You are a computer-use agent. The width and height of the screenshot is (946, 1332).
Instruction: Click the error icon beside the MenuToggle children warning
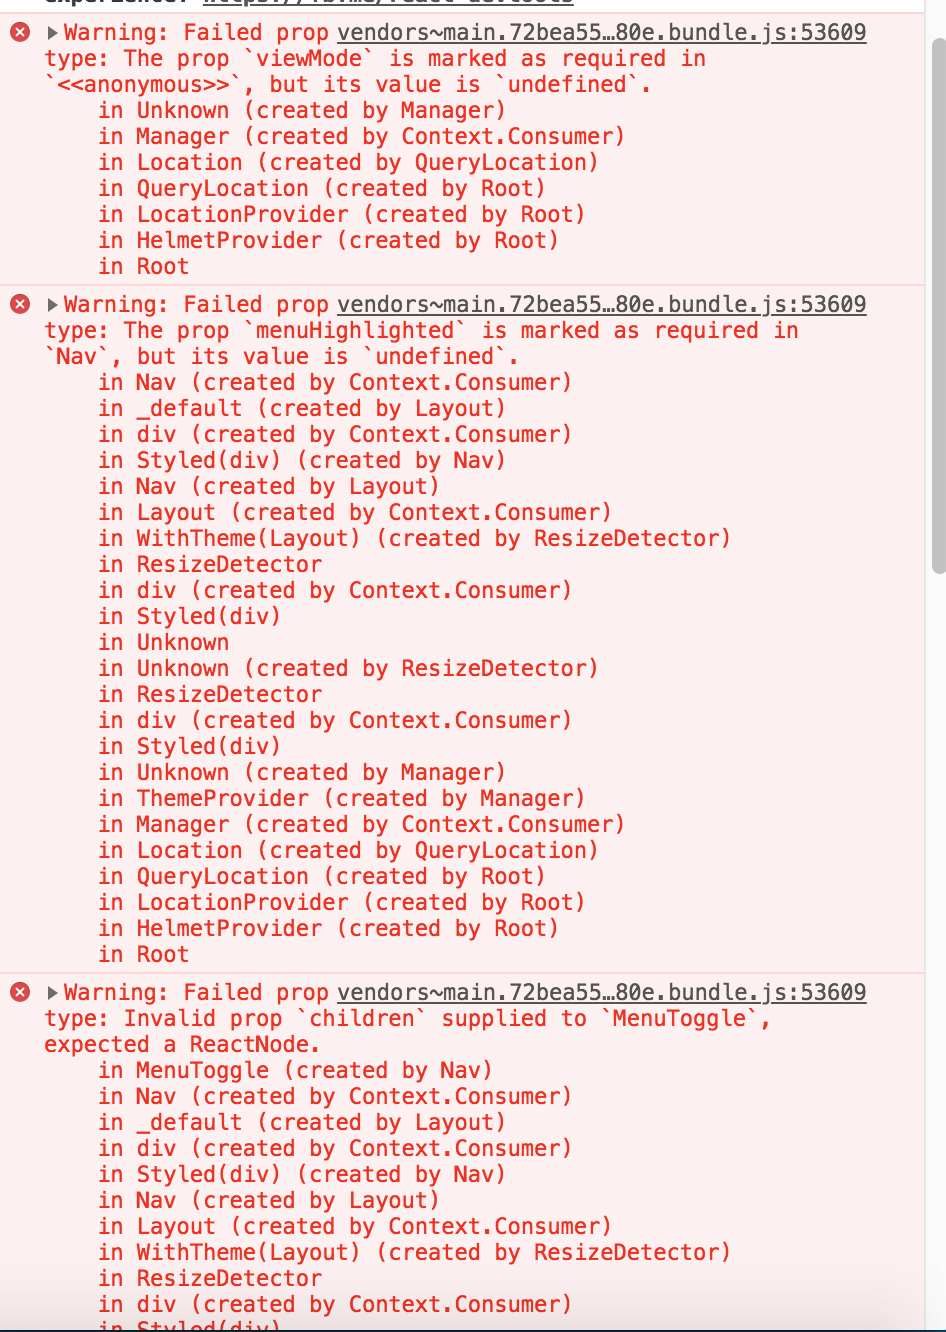(19, 992)
